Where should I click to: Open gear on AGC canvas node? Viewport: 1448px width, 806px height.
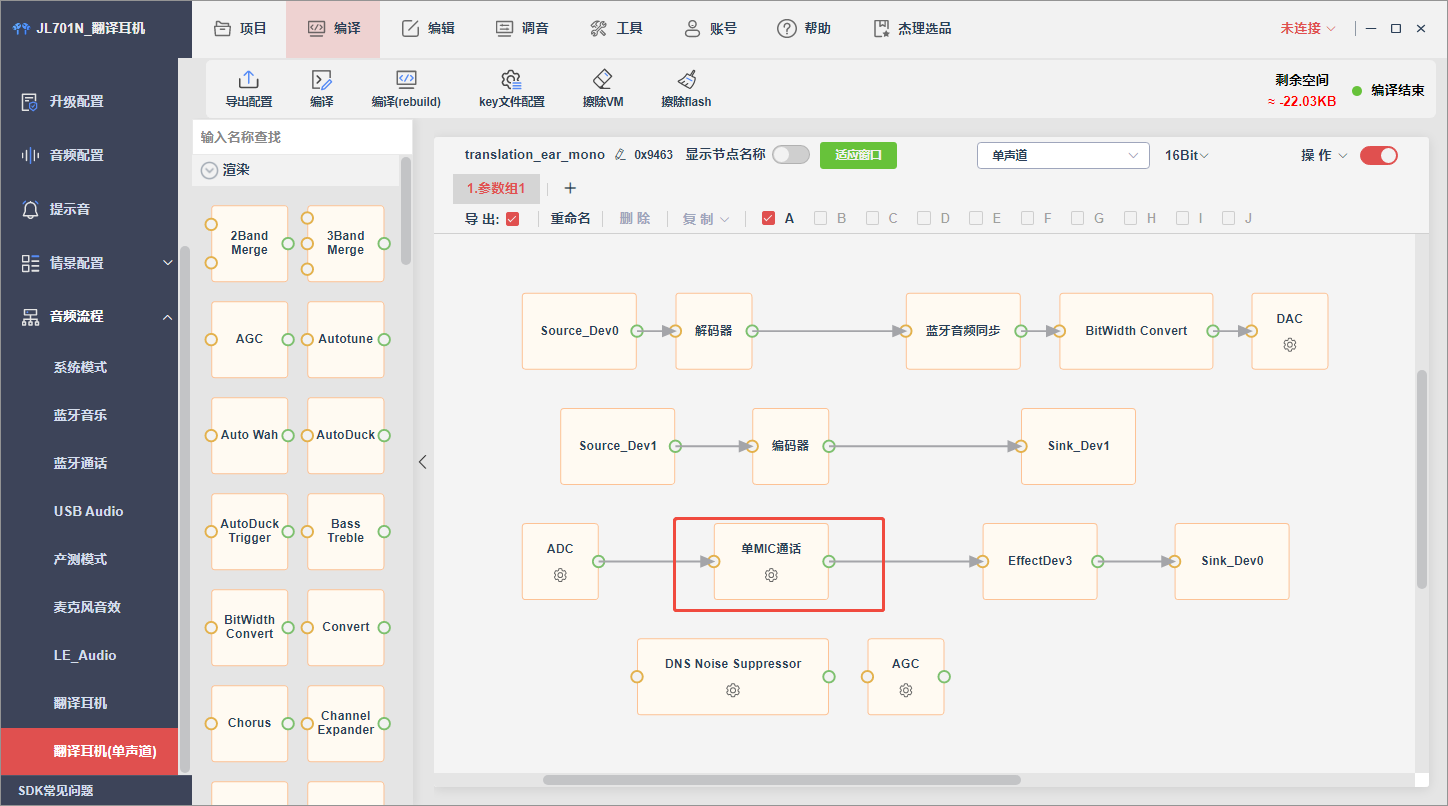pyautogui.click(x=906, y=690)
